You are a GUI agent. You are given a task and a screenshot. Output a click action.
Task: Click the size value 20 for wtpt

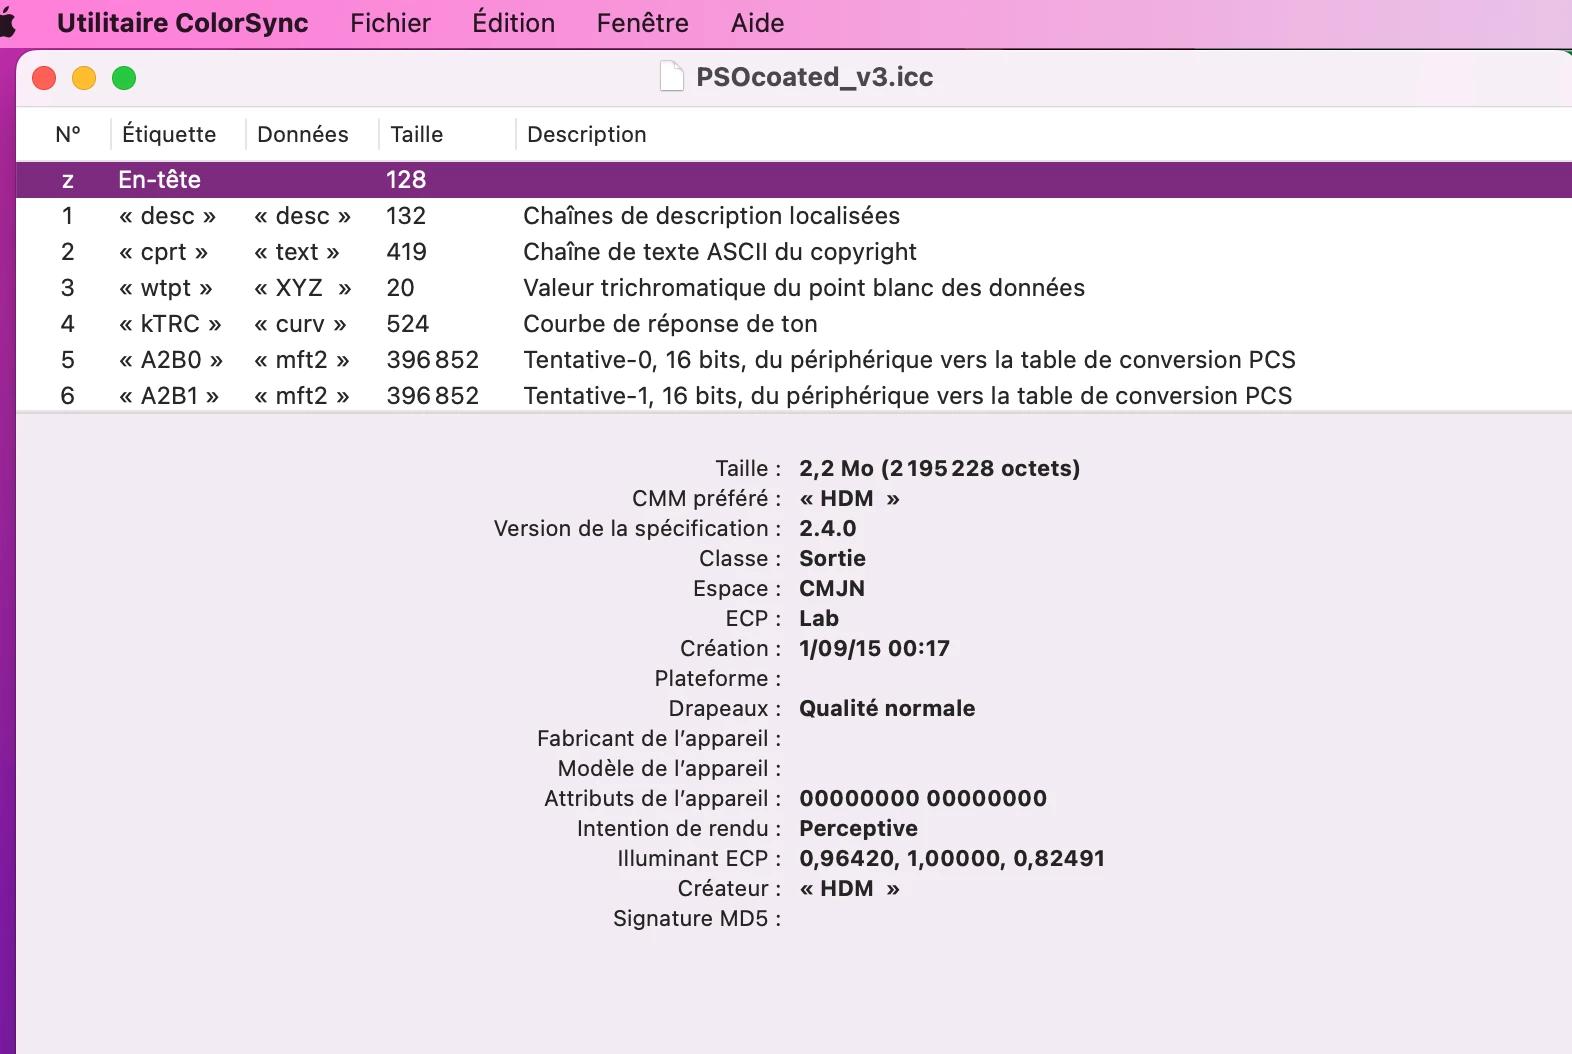coord(400,288)
